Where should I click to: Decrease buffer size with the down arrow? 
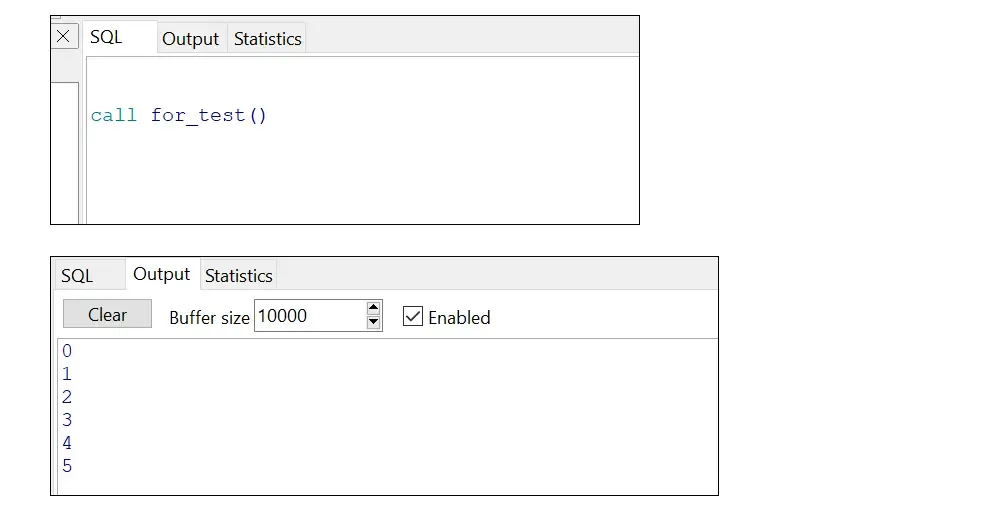[374, 323]
